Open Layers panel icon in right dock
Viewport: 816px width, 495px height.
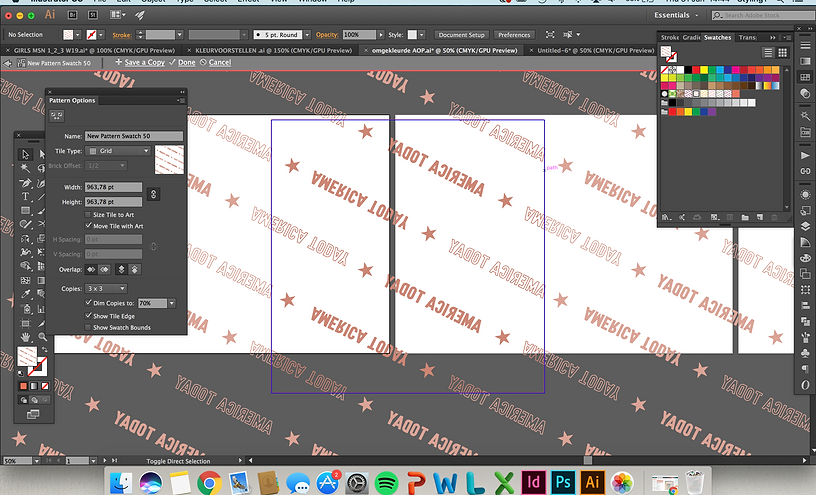[x=805, y=226]
